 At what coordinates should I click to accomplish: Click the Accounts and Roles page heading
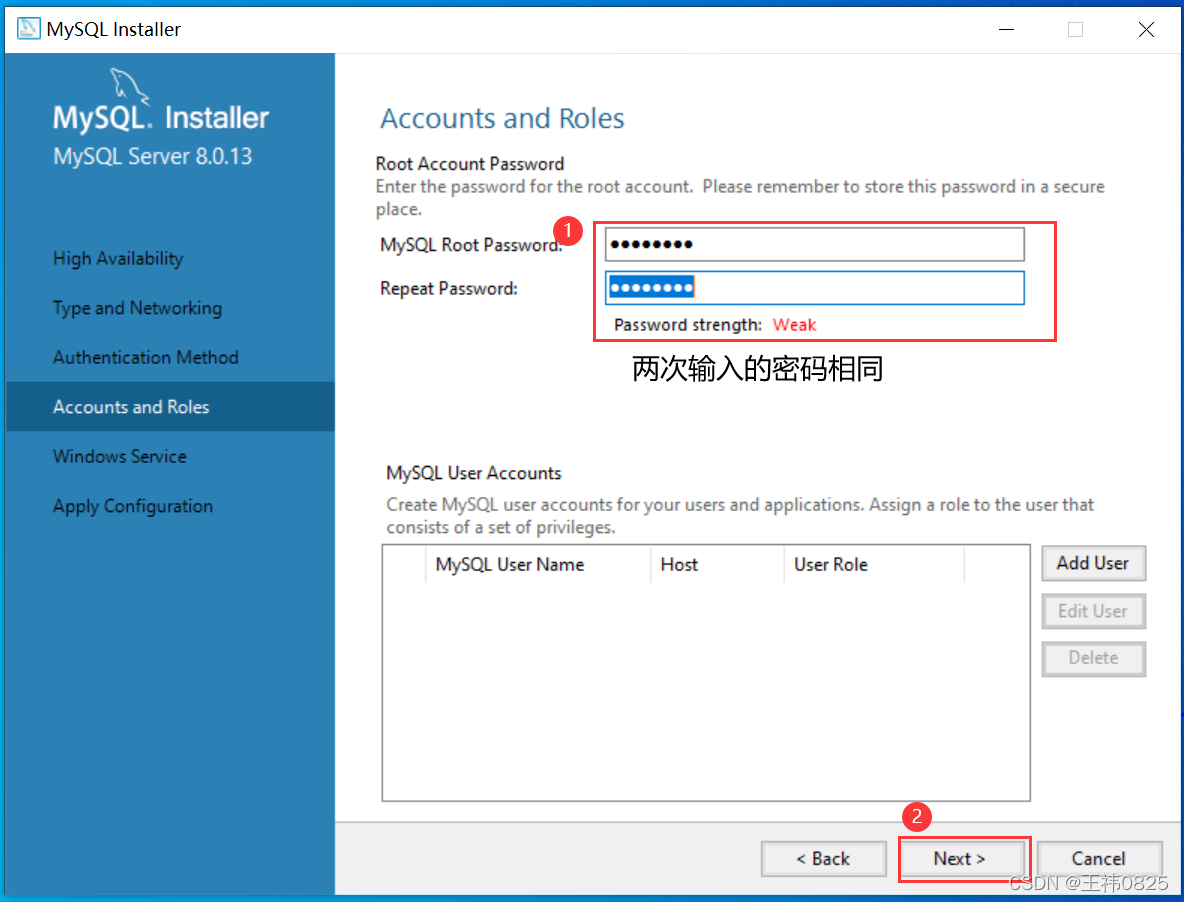(x=502, y=119)
